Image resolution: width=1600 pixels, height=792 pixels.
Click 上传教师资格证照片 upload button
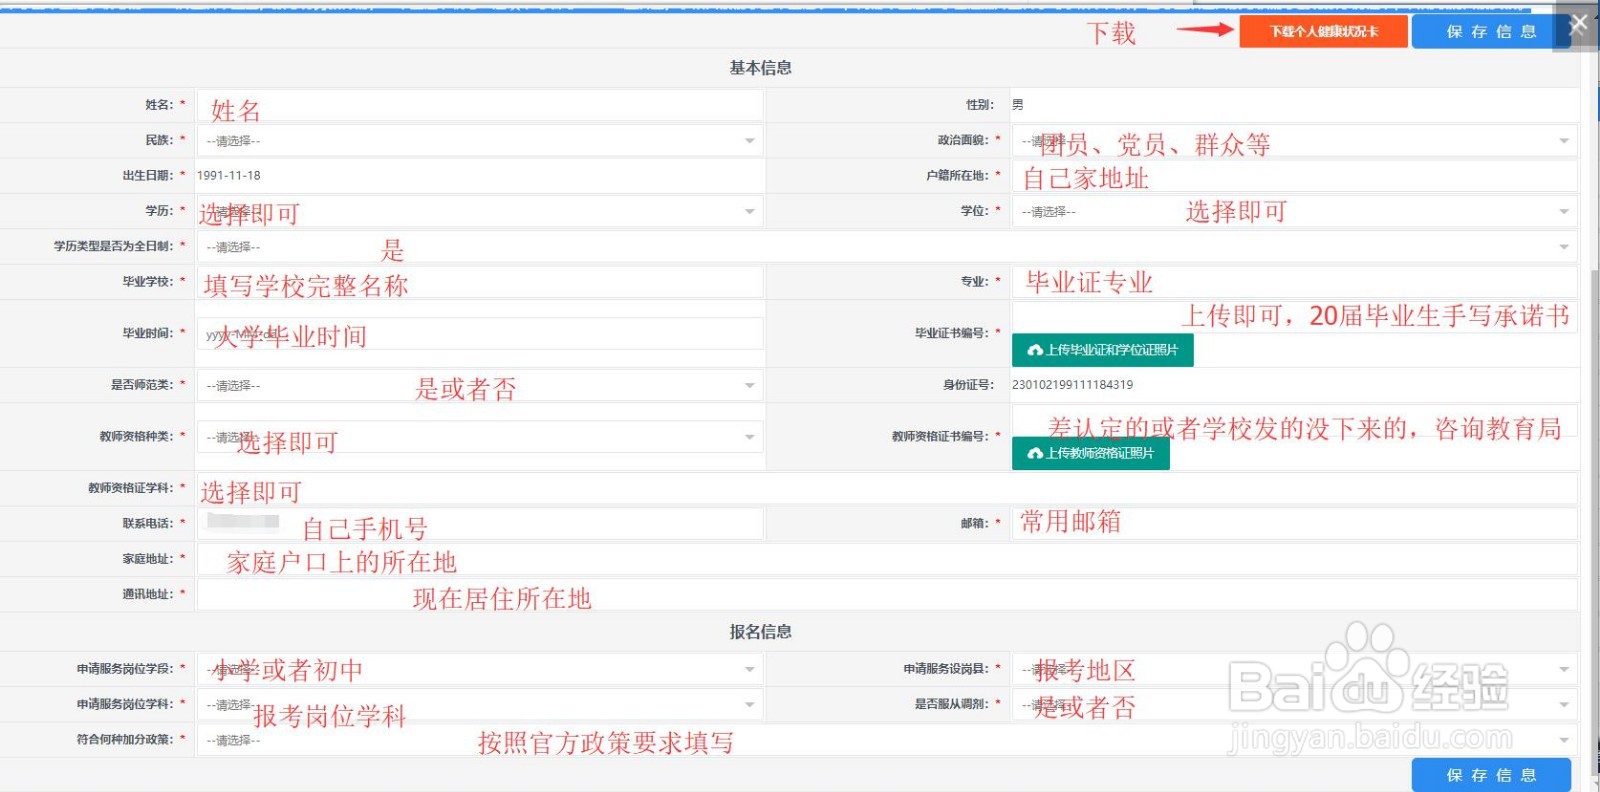[1091, 453]
